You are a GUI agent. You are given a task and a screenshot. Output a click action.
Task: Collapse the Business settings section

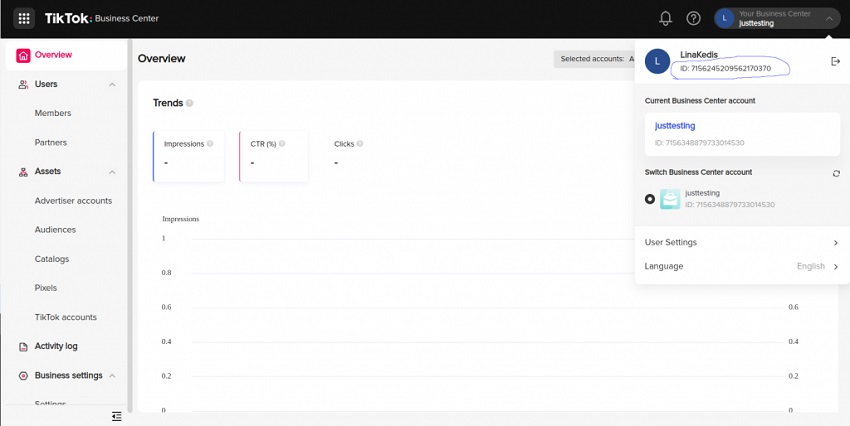click(112, 376)
